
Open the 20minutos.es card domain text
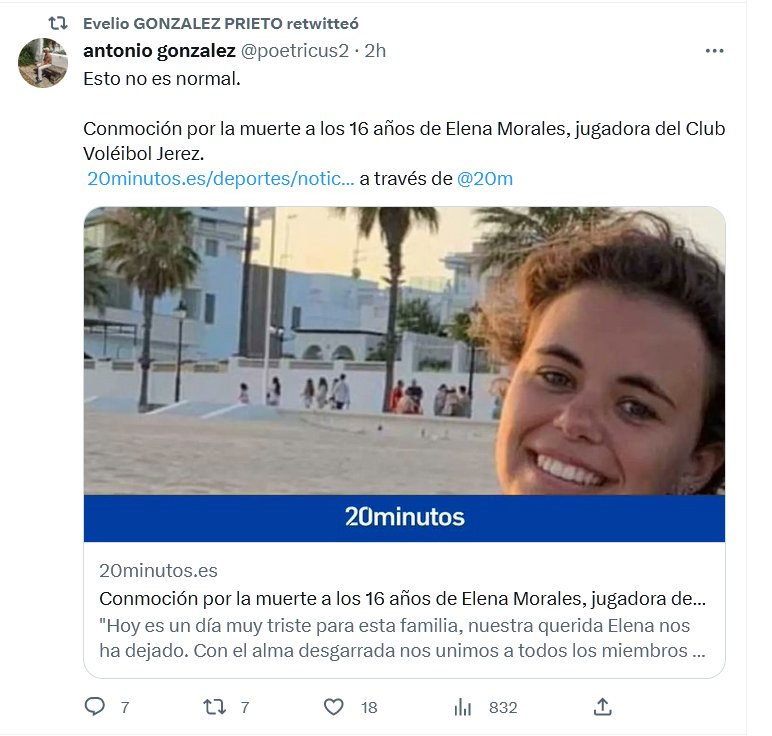point(158,571)
